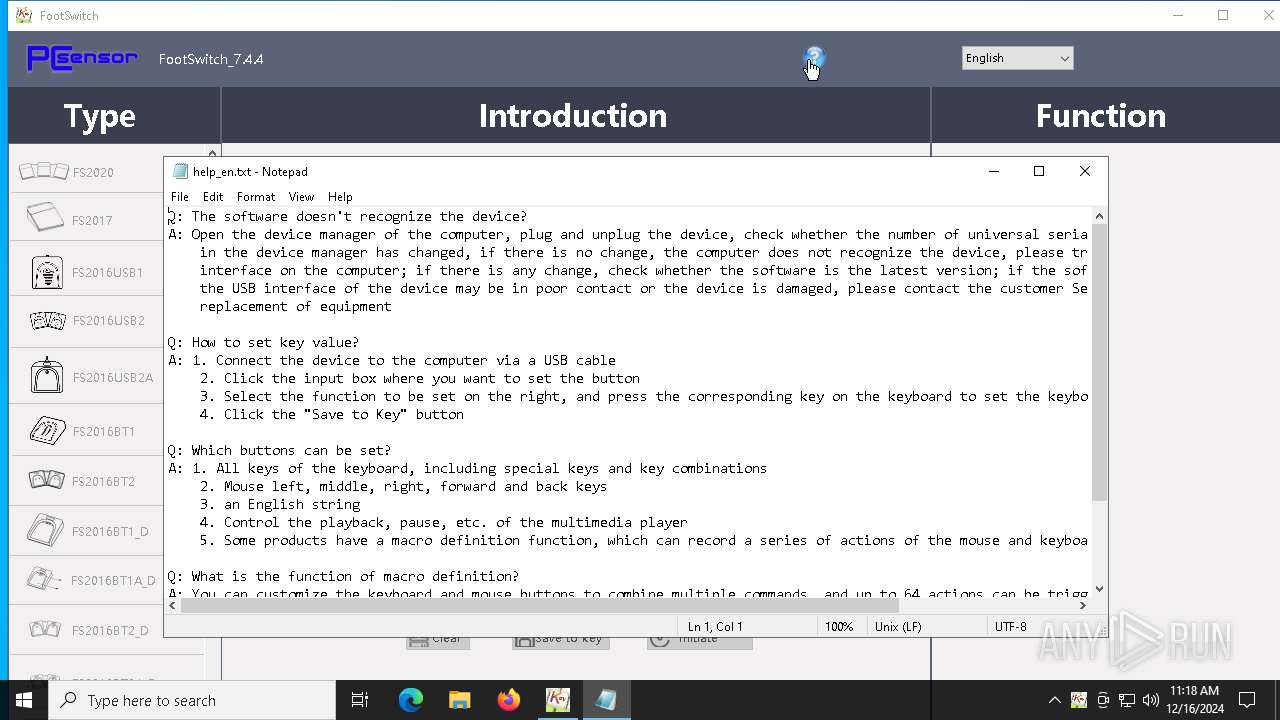Click in the taskbar search box
Screen dimensions: 1280x720
coord(192,700)
